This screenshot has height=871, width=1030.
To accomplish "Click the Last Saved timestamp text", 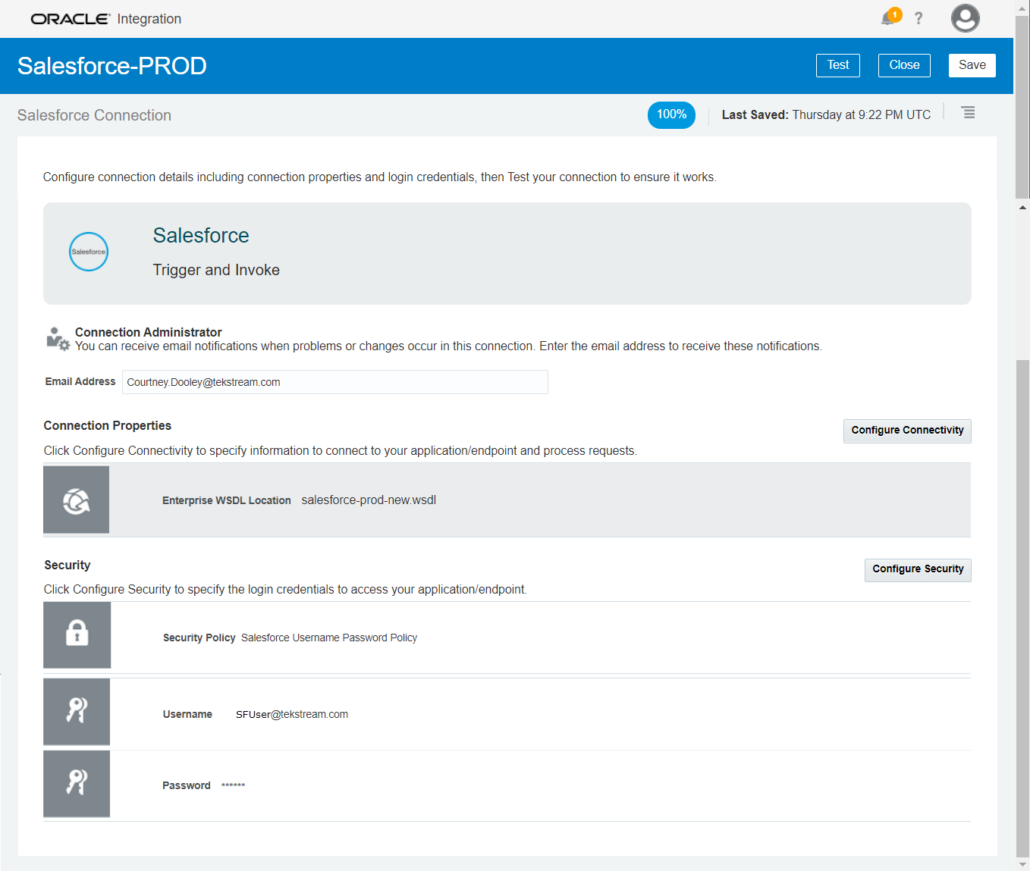I will click(x=825, y=114).
